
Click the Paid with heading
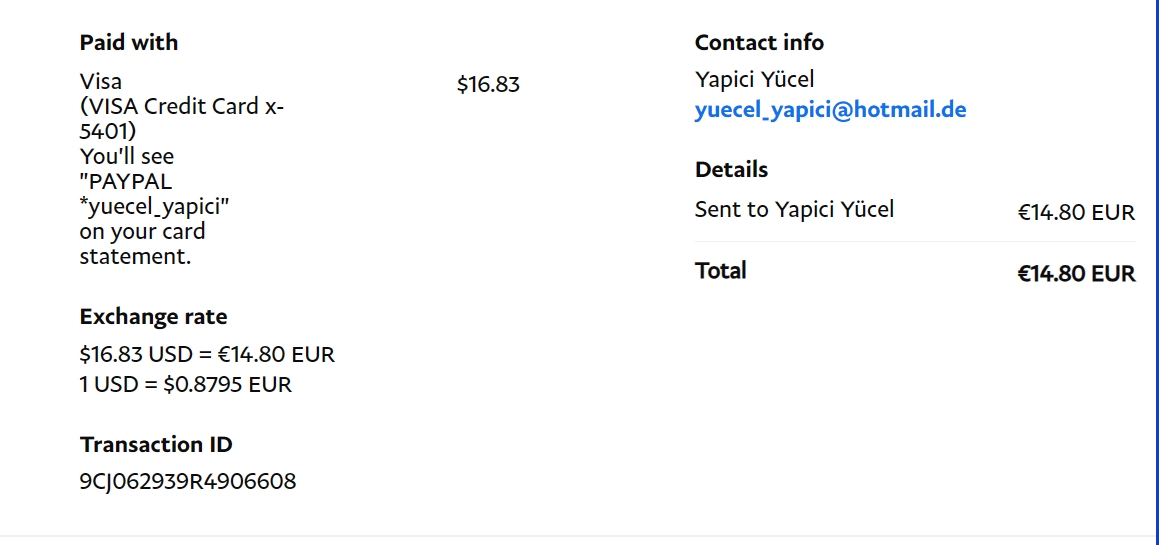(129, 43)
